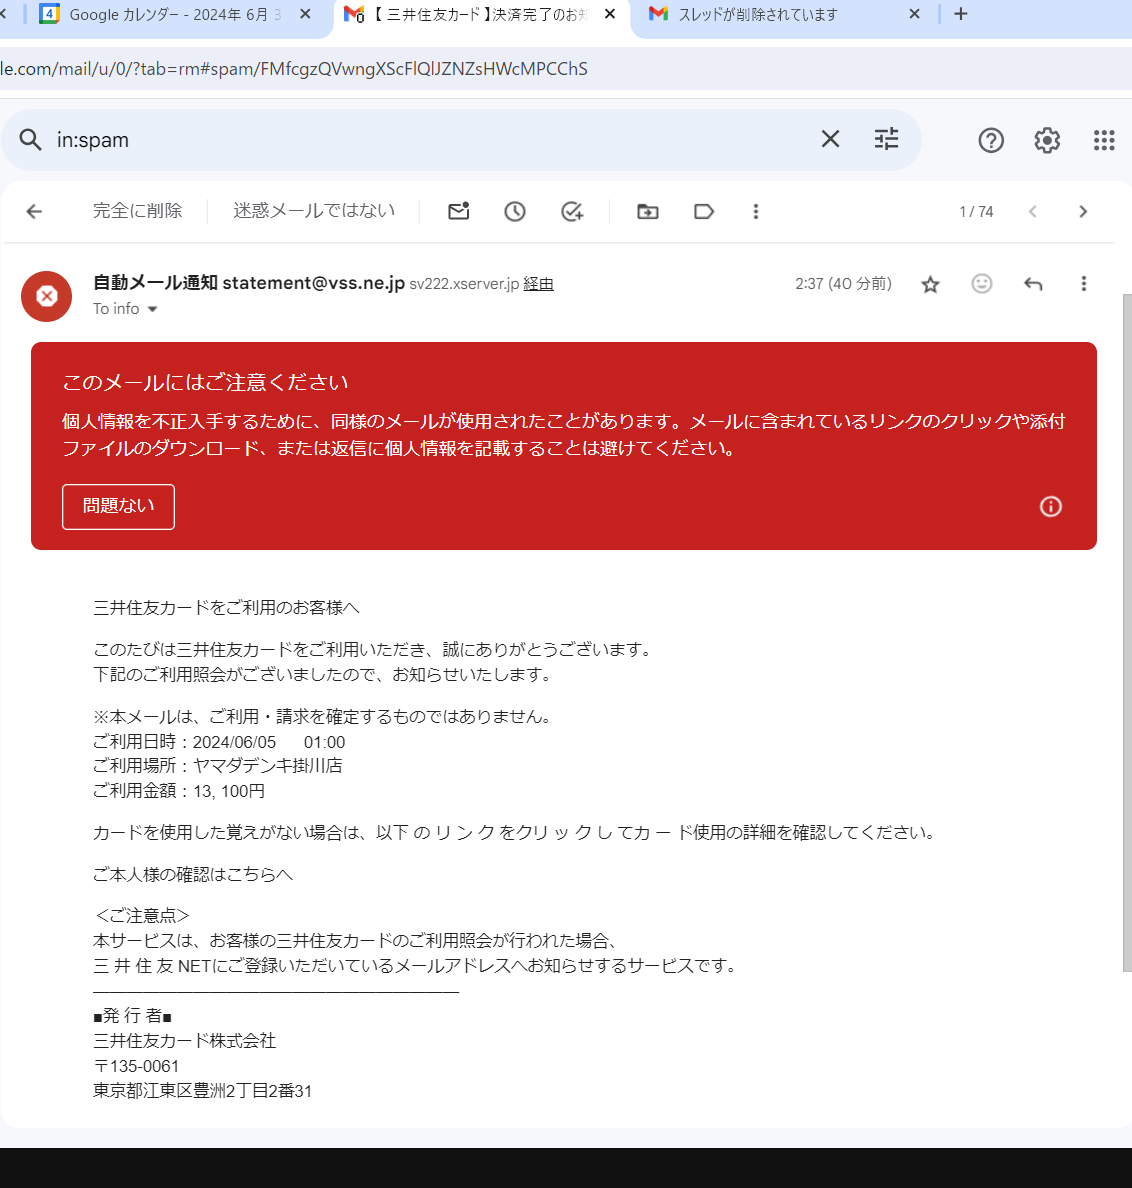Click the ご本人様の確認はこちらへ link
1132x1188 pixels.
tap(192, 874)
